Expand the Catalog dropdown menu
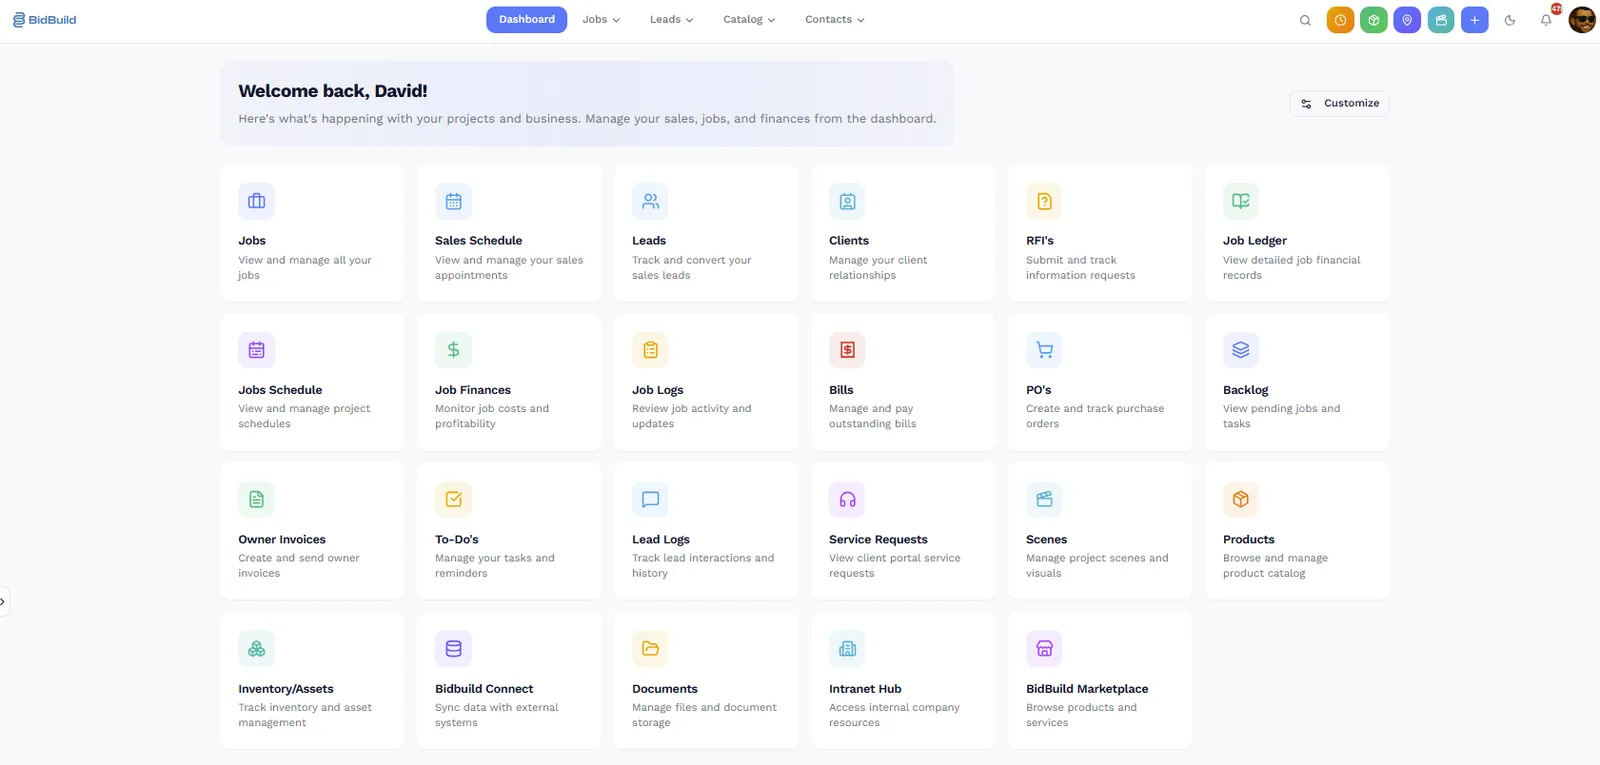Screen dimensions: 1600x765 pos(749,20)
